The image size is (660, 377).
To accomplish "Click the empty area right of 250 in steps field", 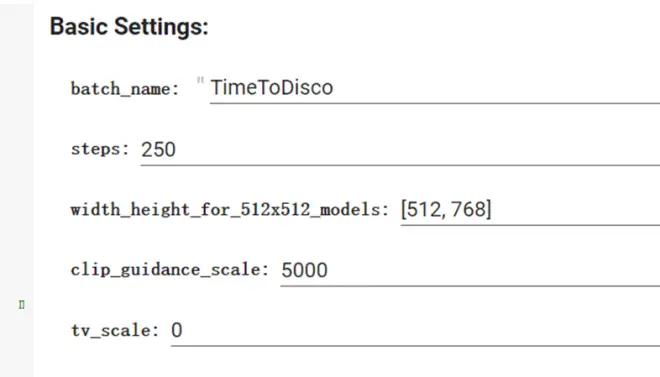I will 417,149.
